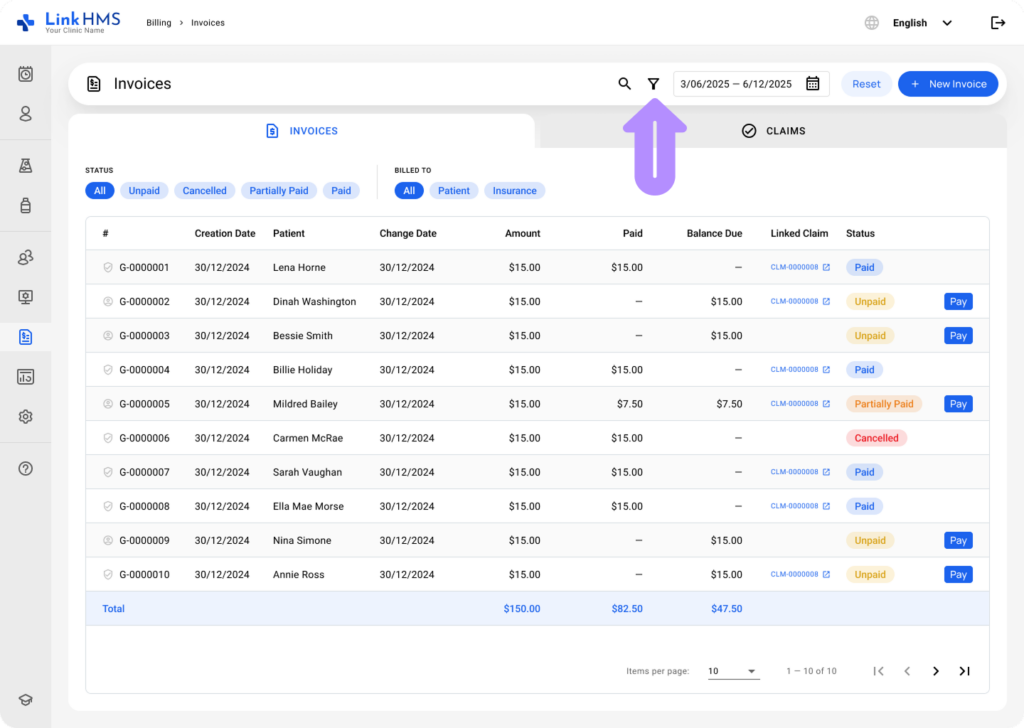Click patient name Carmen McRae
Screen dimensions: 1024x728
308,438
